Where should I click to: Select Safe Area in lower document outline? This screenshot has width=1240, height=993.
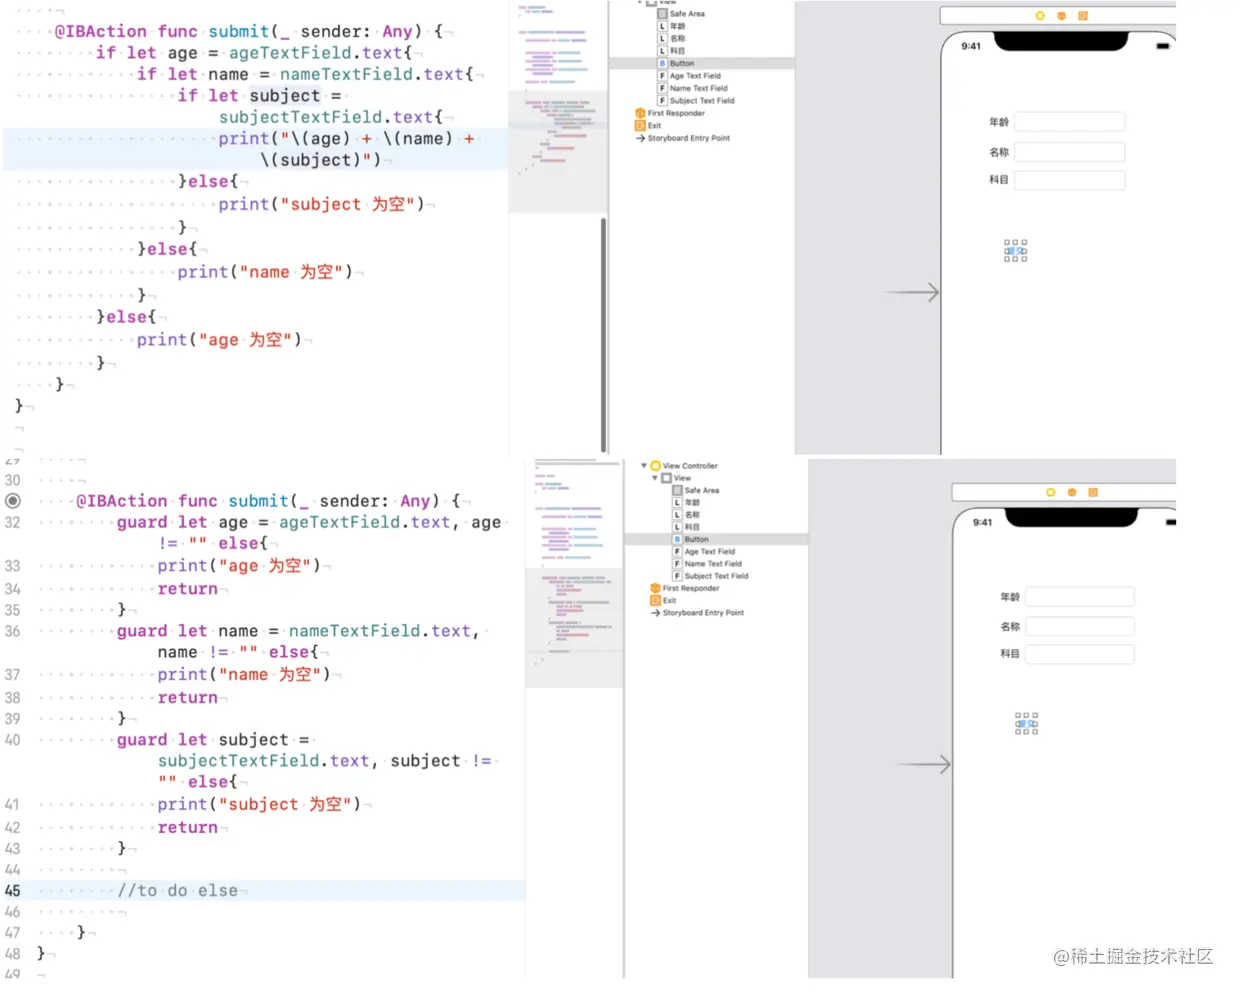696,490
